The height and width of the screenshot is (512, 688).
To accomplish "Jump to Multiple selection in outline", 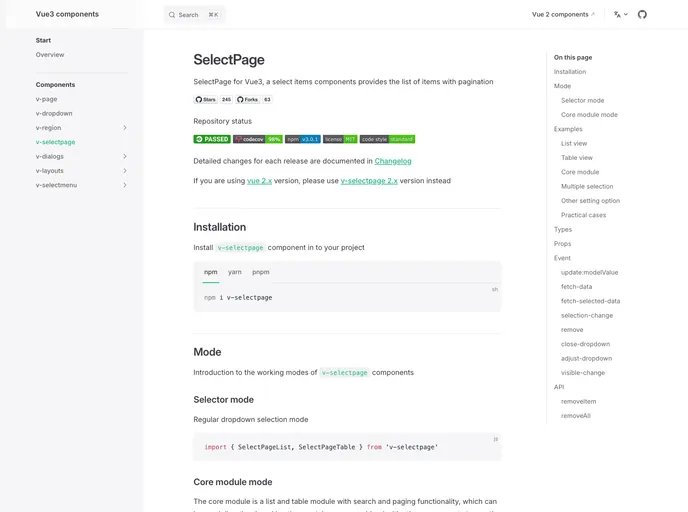I will (587, 186).
